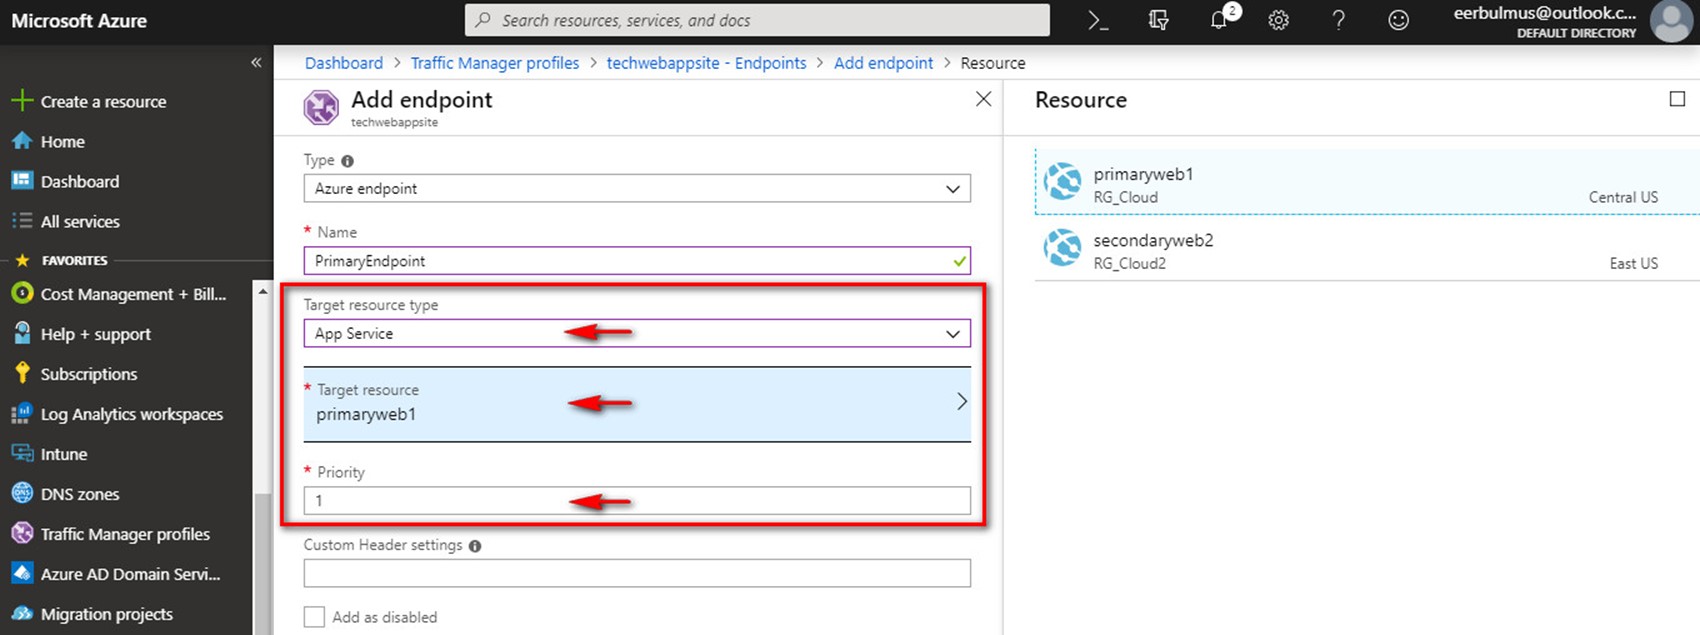Viewport: 1700px width, 635px height.
Task: Open notifications bell icon
Action: tap(1221, 19)
